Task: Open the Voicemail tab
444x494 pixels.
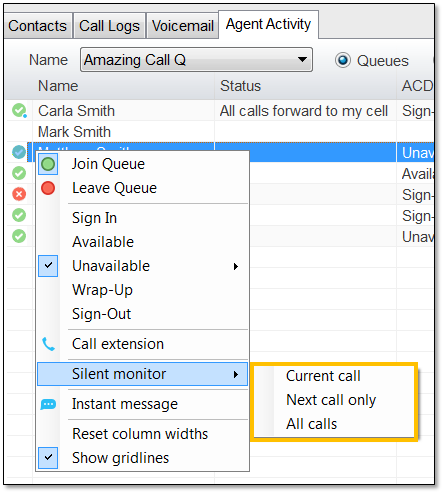Action: 182,26
